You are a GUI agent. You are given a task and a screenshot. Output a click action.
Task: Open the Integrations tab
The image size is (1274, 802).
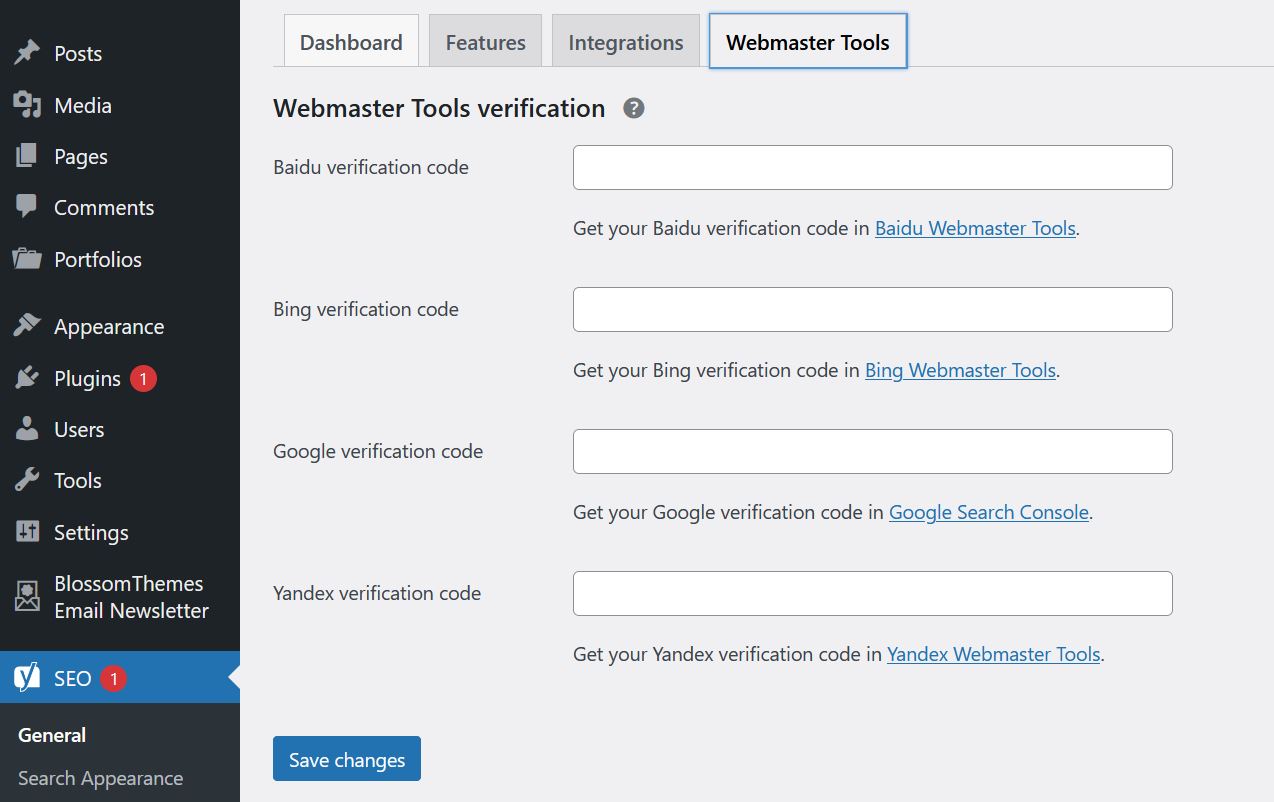tap(625, 42)
